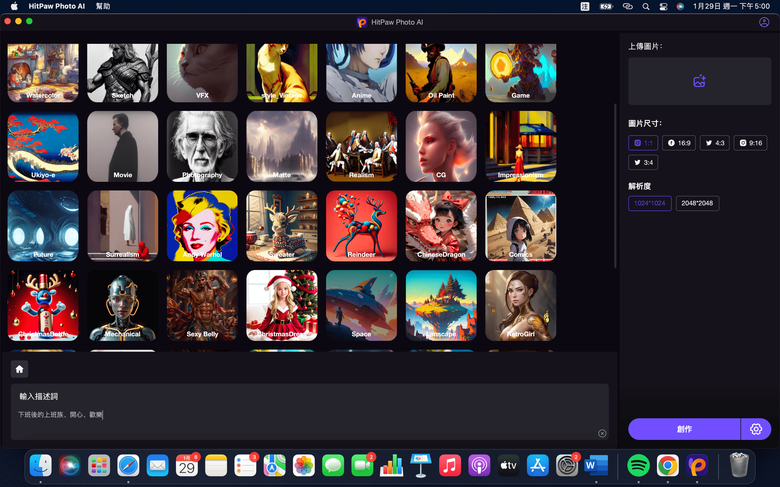Click the upload image area icon

pos(699,81)
